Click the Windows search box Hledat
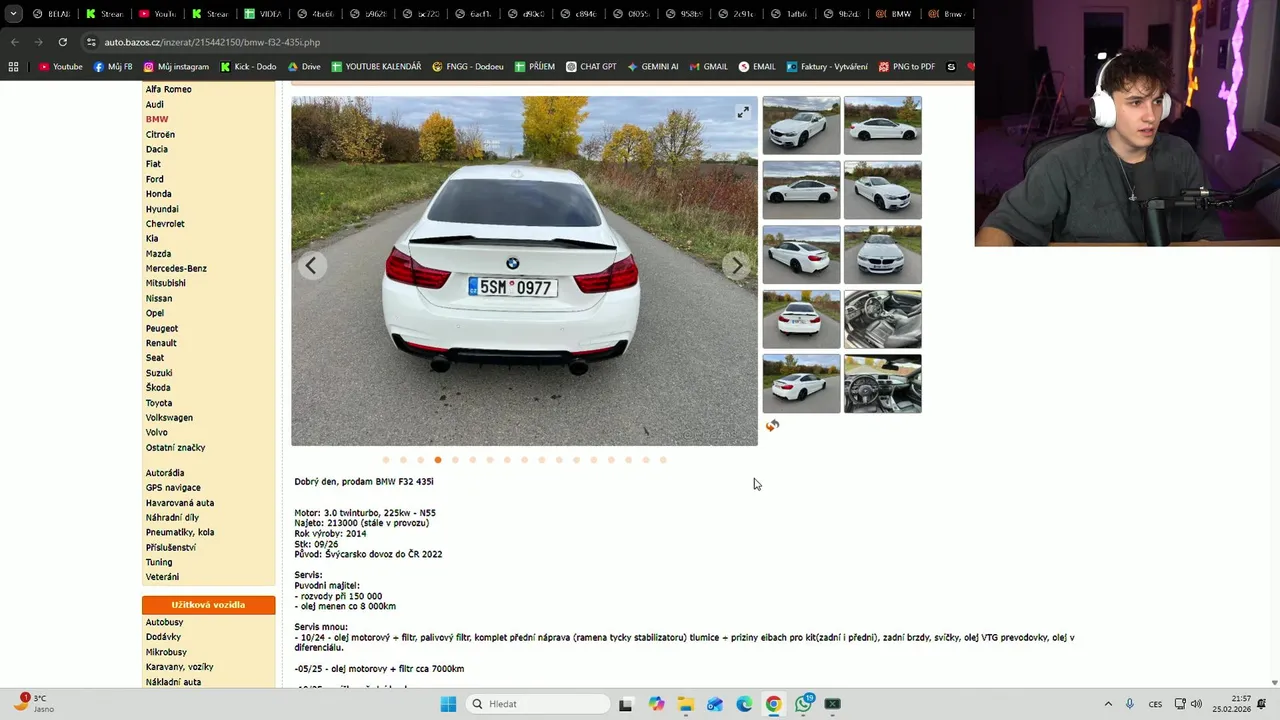 pos(538,704)
